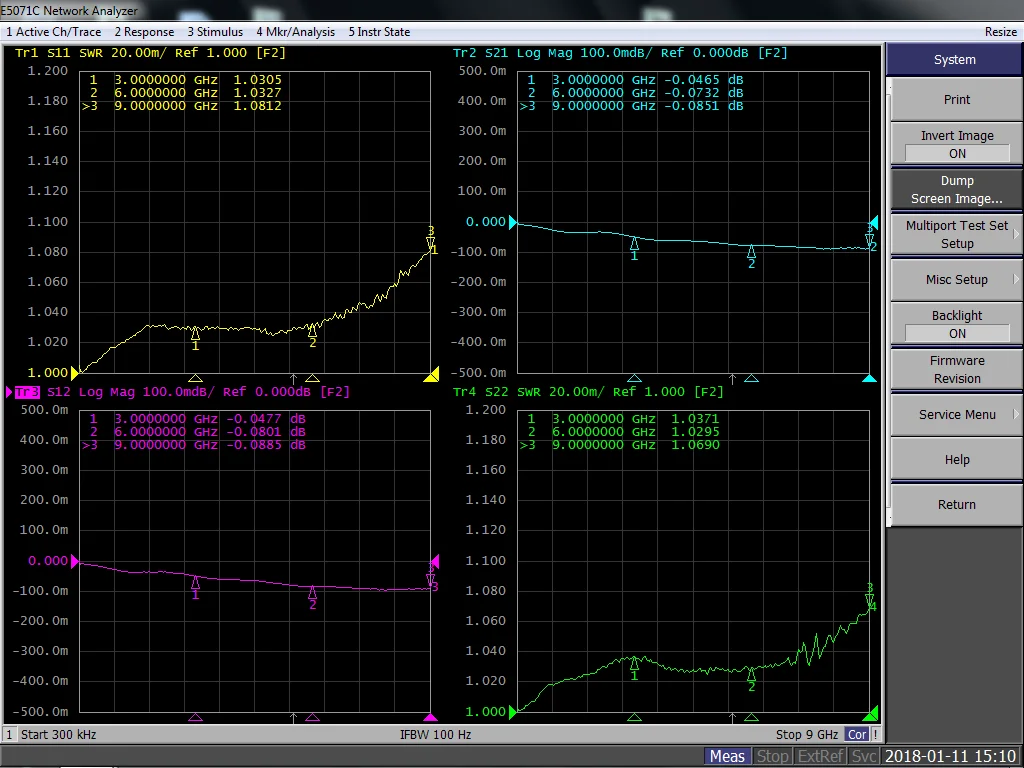Click the System softkey header
Viewport: 1024px width, 768px height.
(x=955, y=59)
